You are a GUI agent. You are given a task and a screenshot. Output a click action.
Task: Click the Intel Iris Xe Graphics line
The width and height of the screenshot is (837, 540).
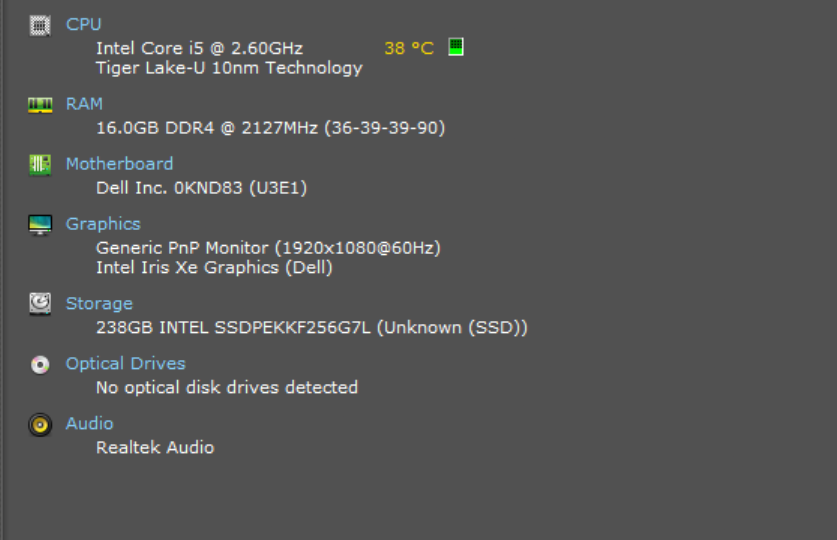(x=214, y=267)
